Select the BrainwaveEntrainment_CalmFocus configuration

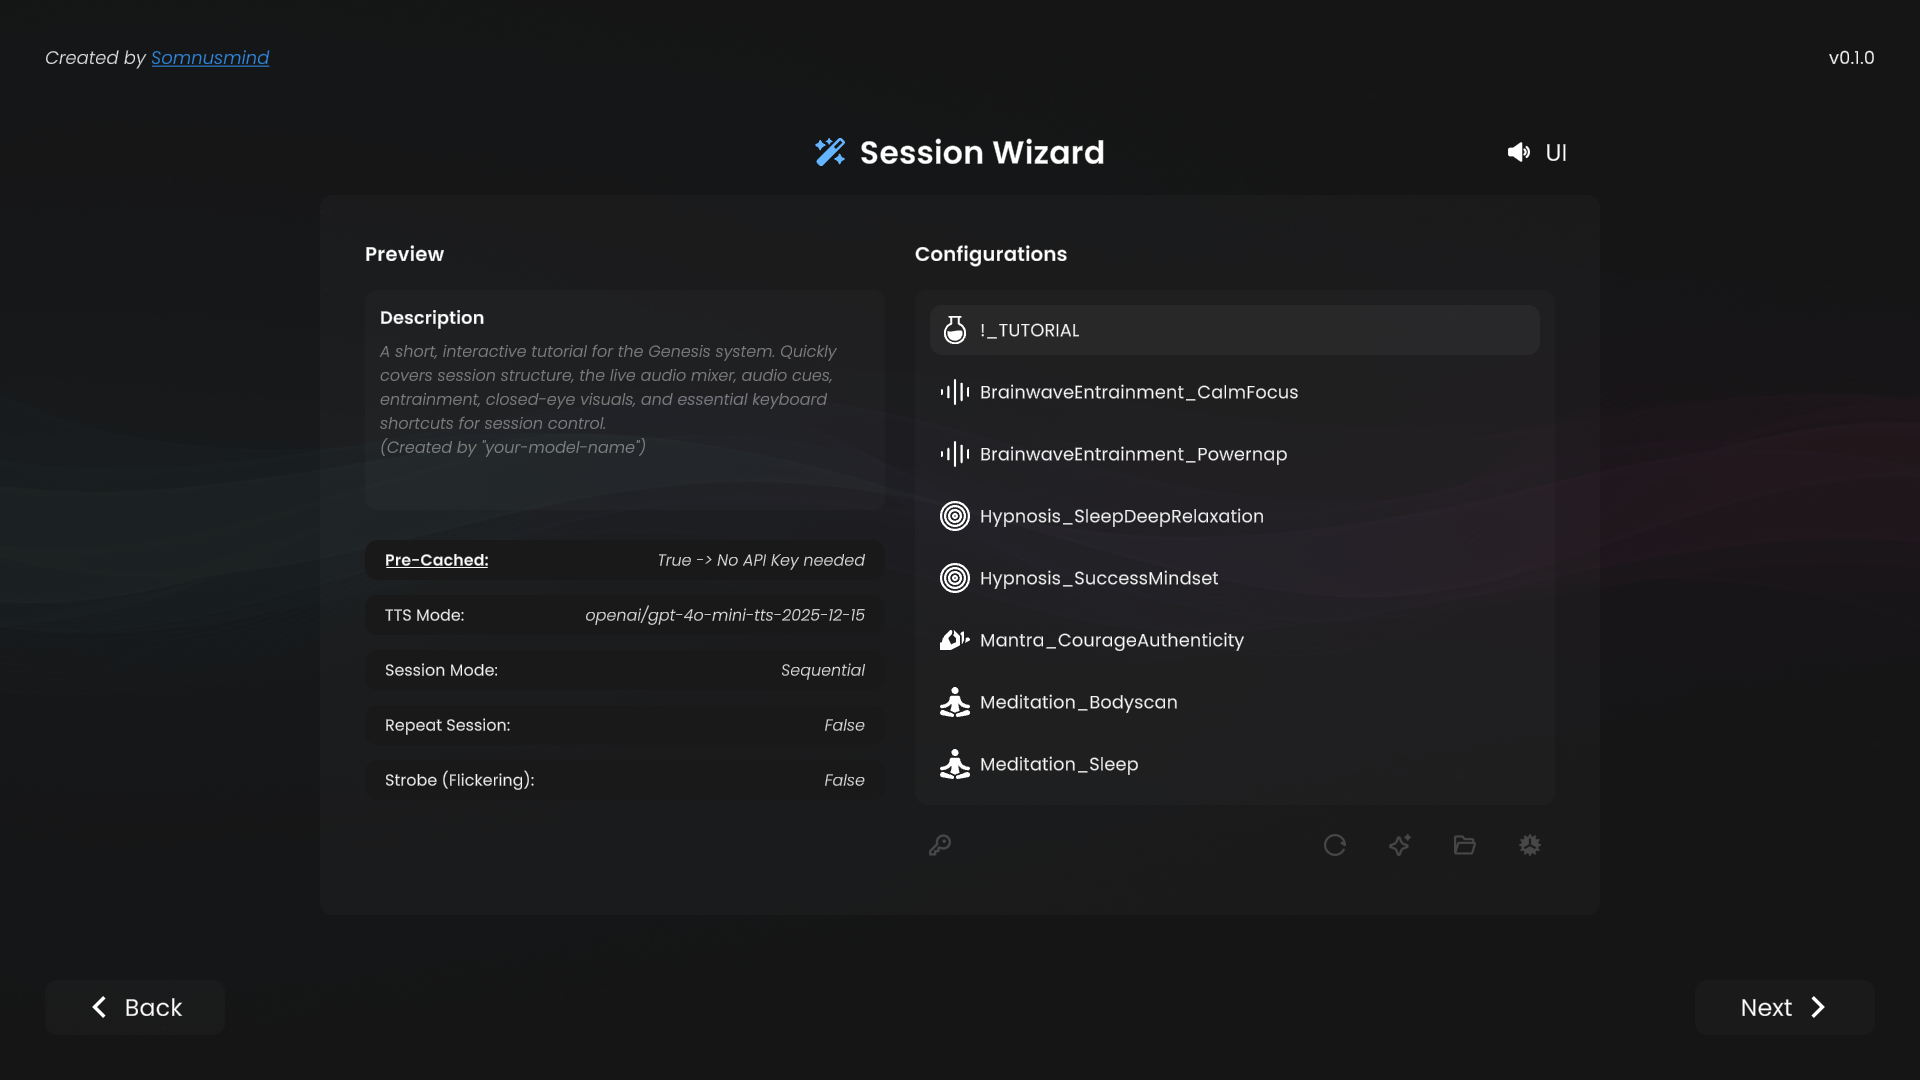click(x=1235, y=392)
